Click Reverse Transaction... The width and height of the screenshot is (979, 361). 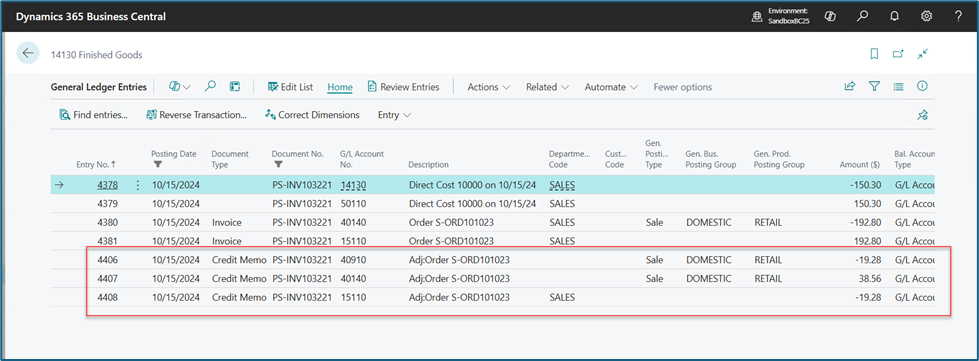coord(197,115)
